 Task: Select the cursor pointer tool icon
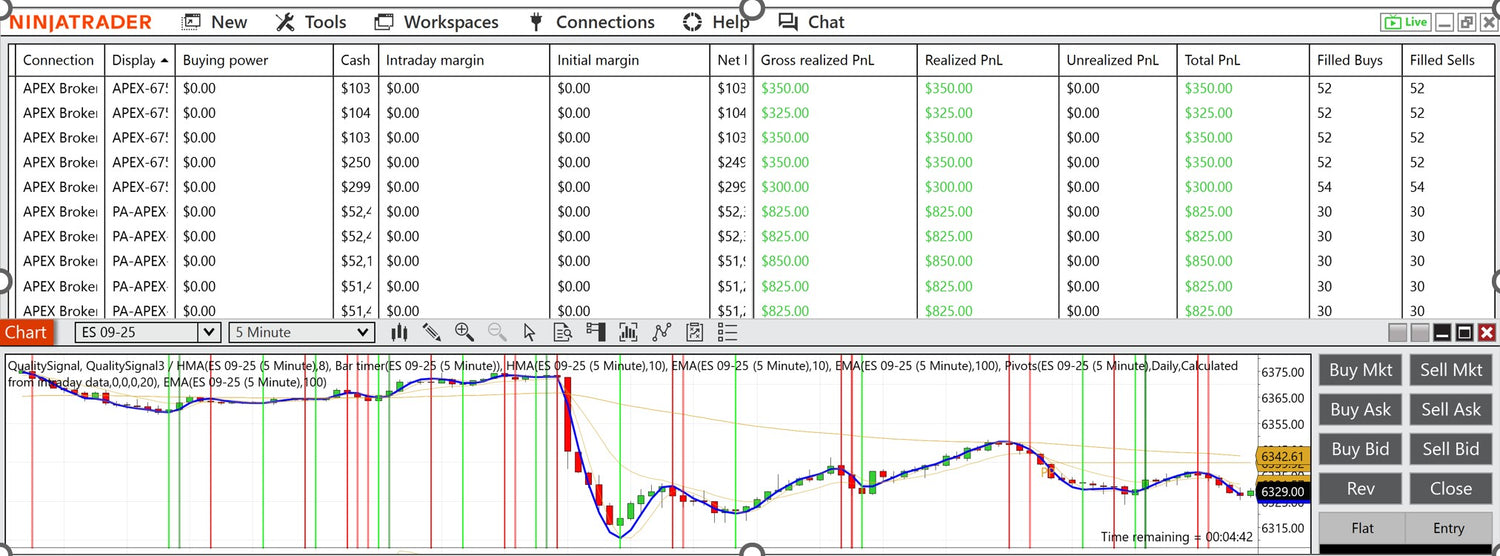[530, 332]
